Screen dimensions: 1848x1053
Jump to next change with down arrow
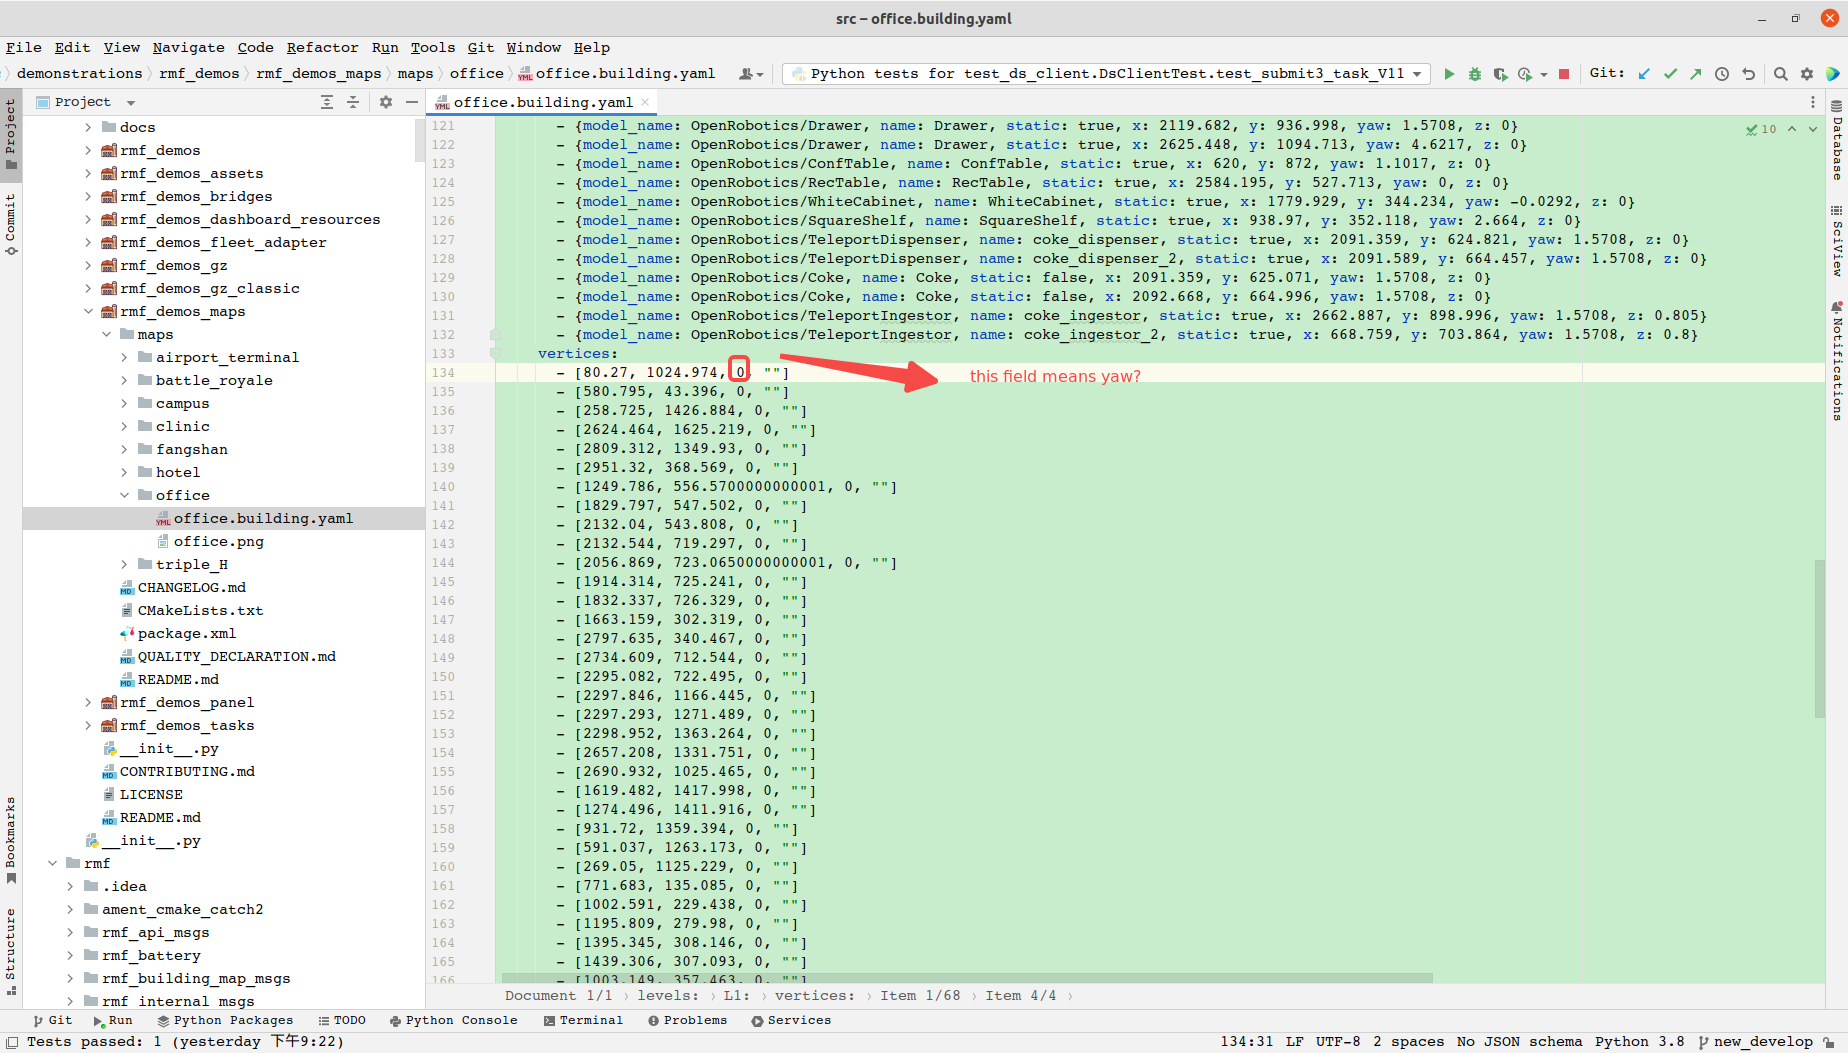(1815, 129)
